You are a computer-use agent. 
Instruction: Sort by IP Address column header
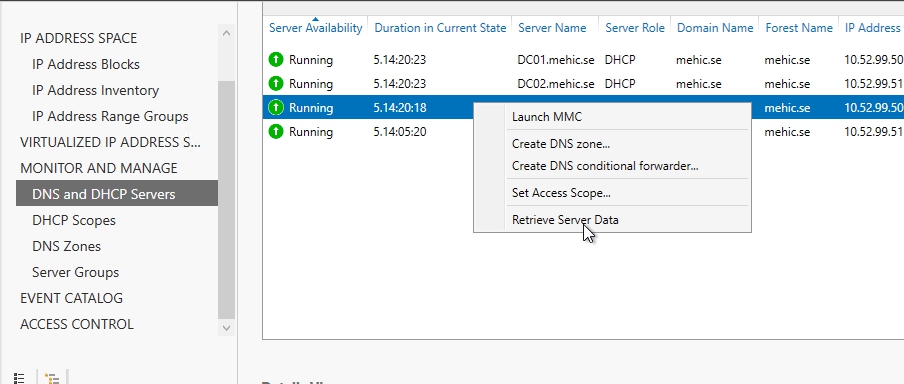872,28
